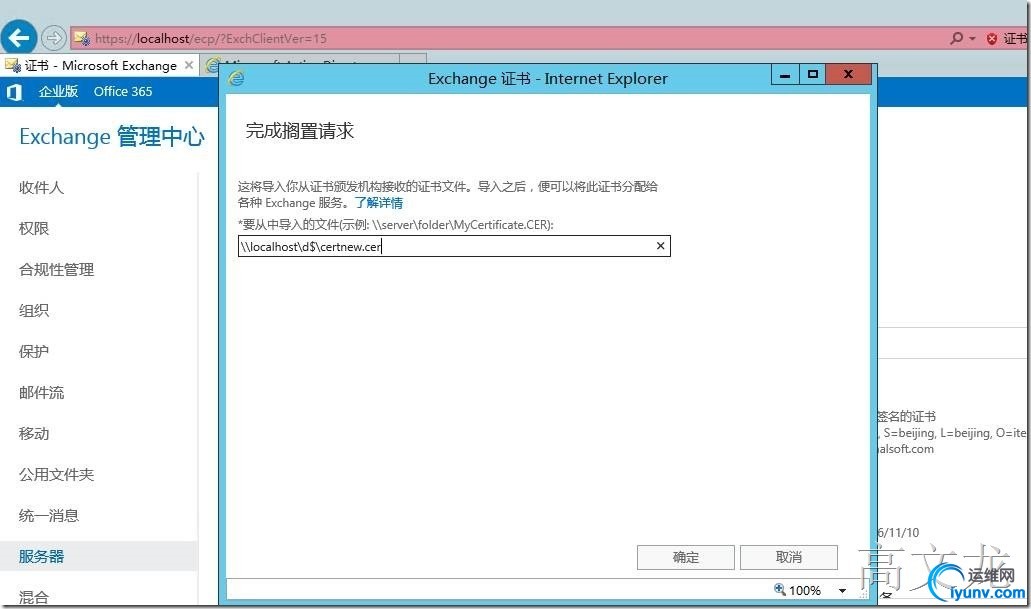This screenshot has width=1031, height=609.
Task: Open 公用文件夹 in the left navigation
Action: (57, 474)
